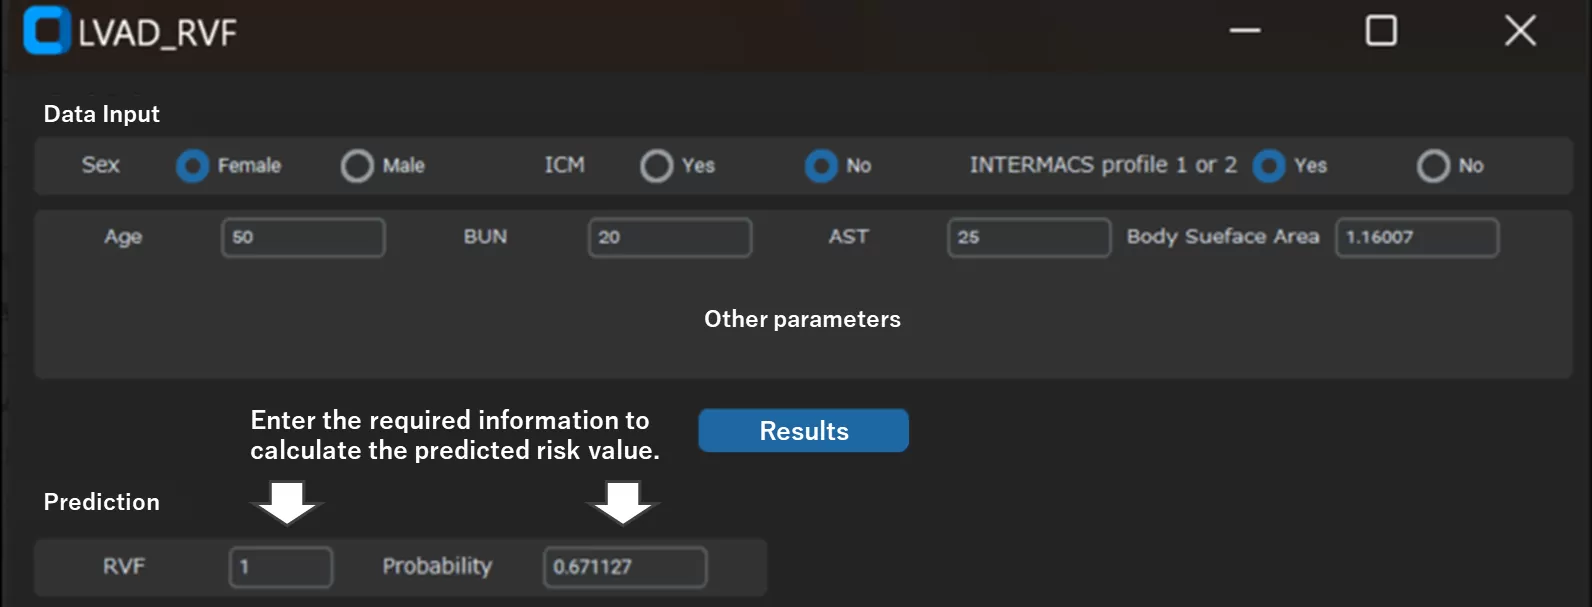Focus the BUN value field
Viewport: 1592px width, 607px height.
coord(669,238)
